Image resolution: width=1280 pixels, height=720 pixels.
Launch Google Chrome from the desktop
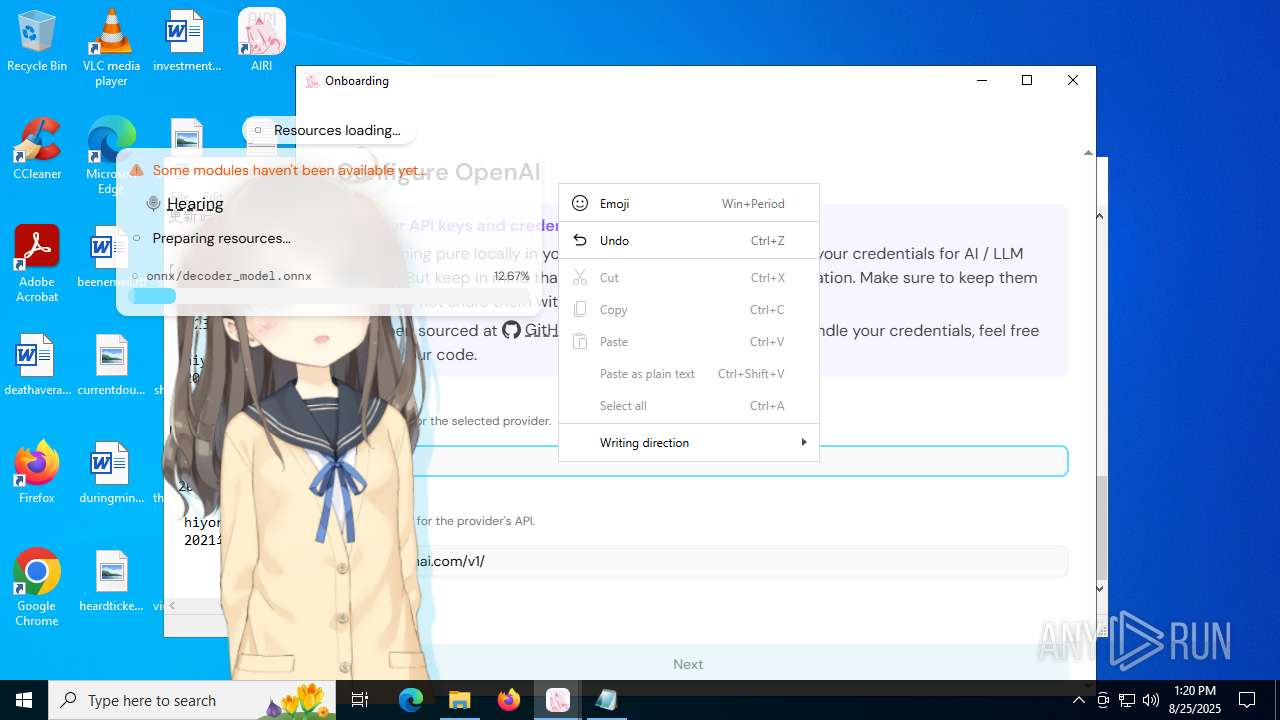(37, 588)
